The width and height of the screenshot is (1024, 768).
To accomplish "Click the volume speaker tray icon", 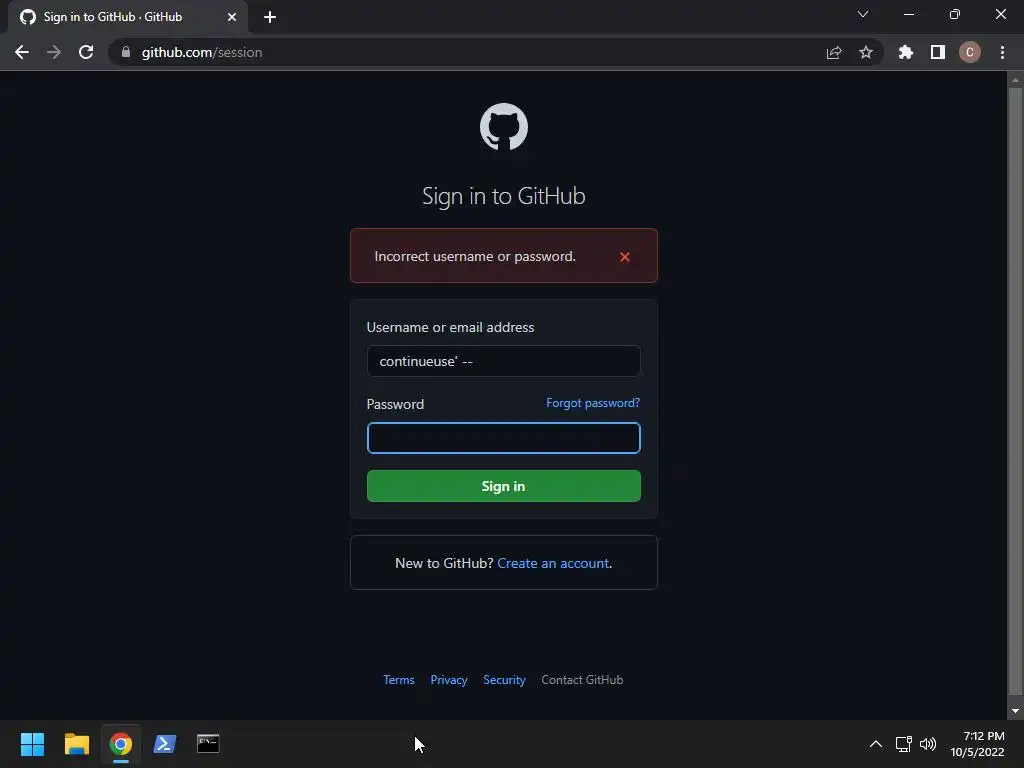I will tap(927, 744).
